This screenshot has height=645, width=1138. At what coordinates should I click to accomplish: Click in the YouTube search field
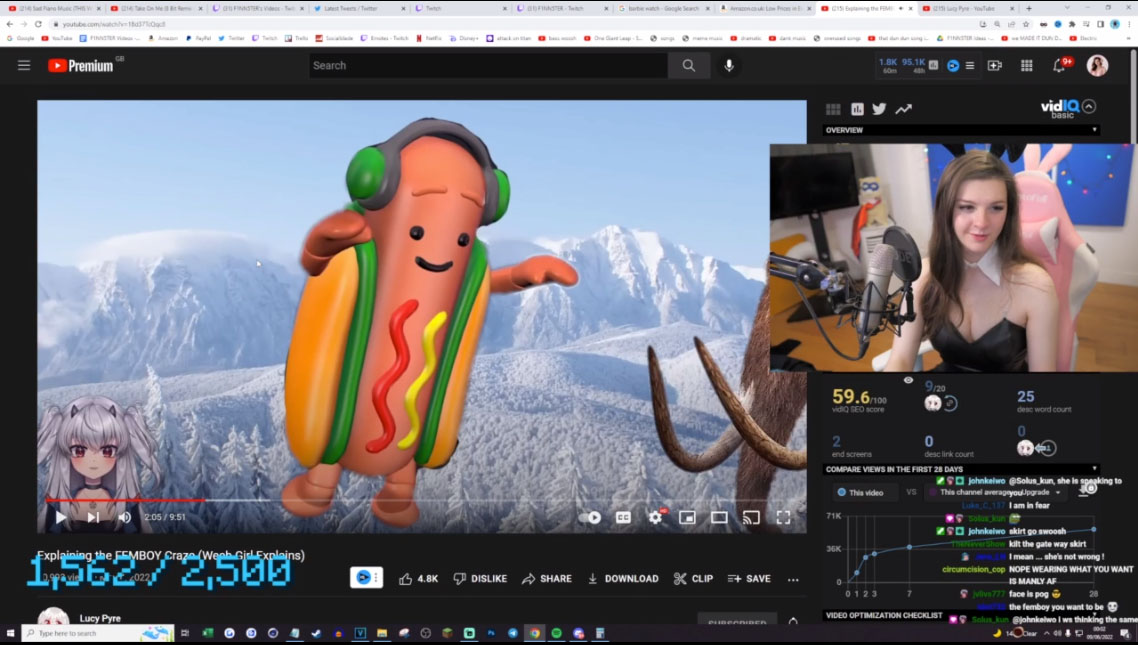click(x=488, y=65)
